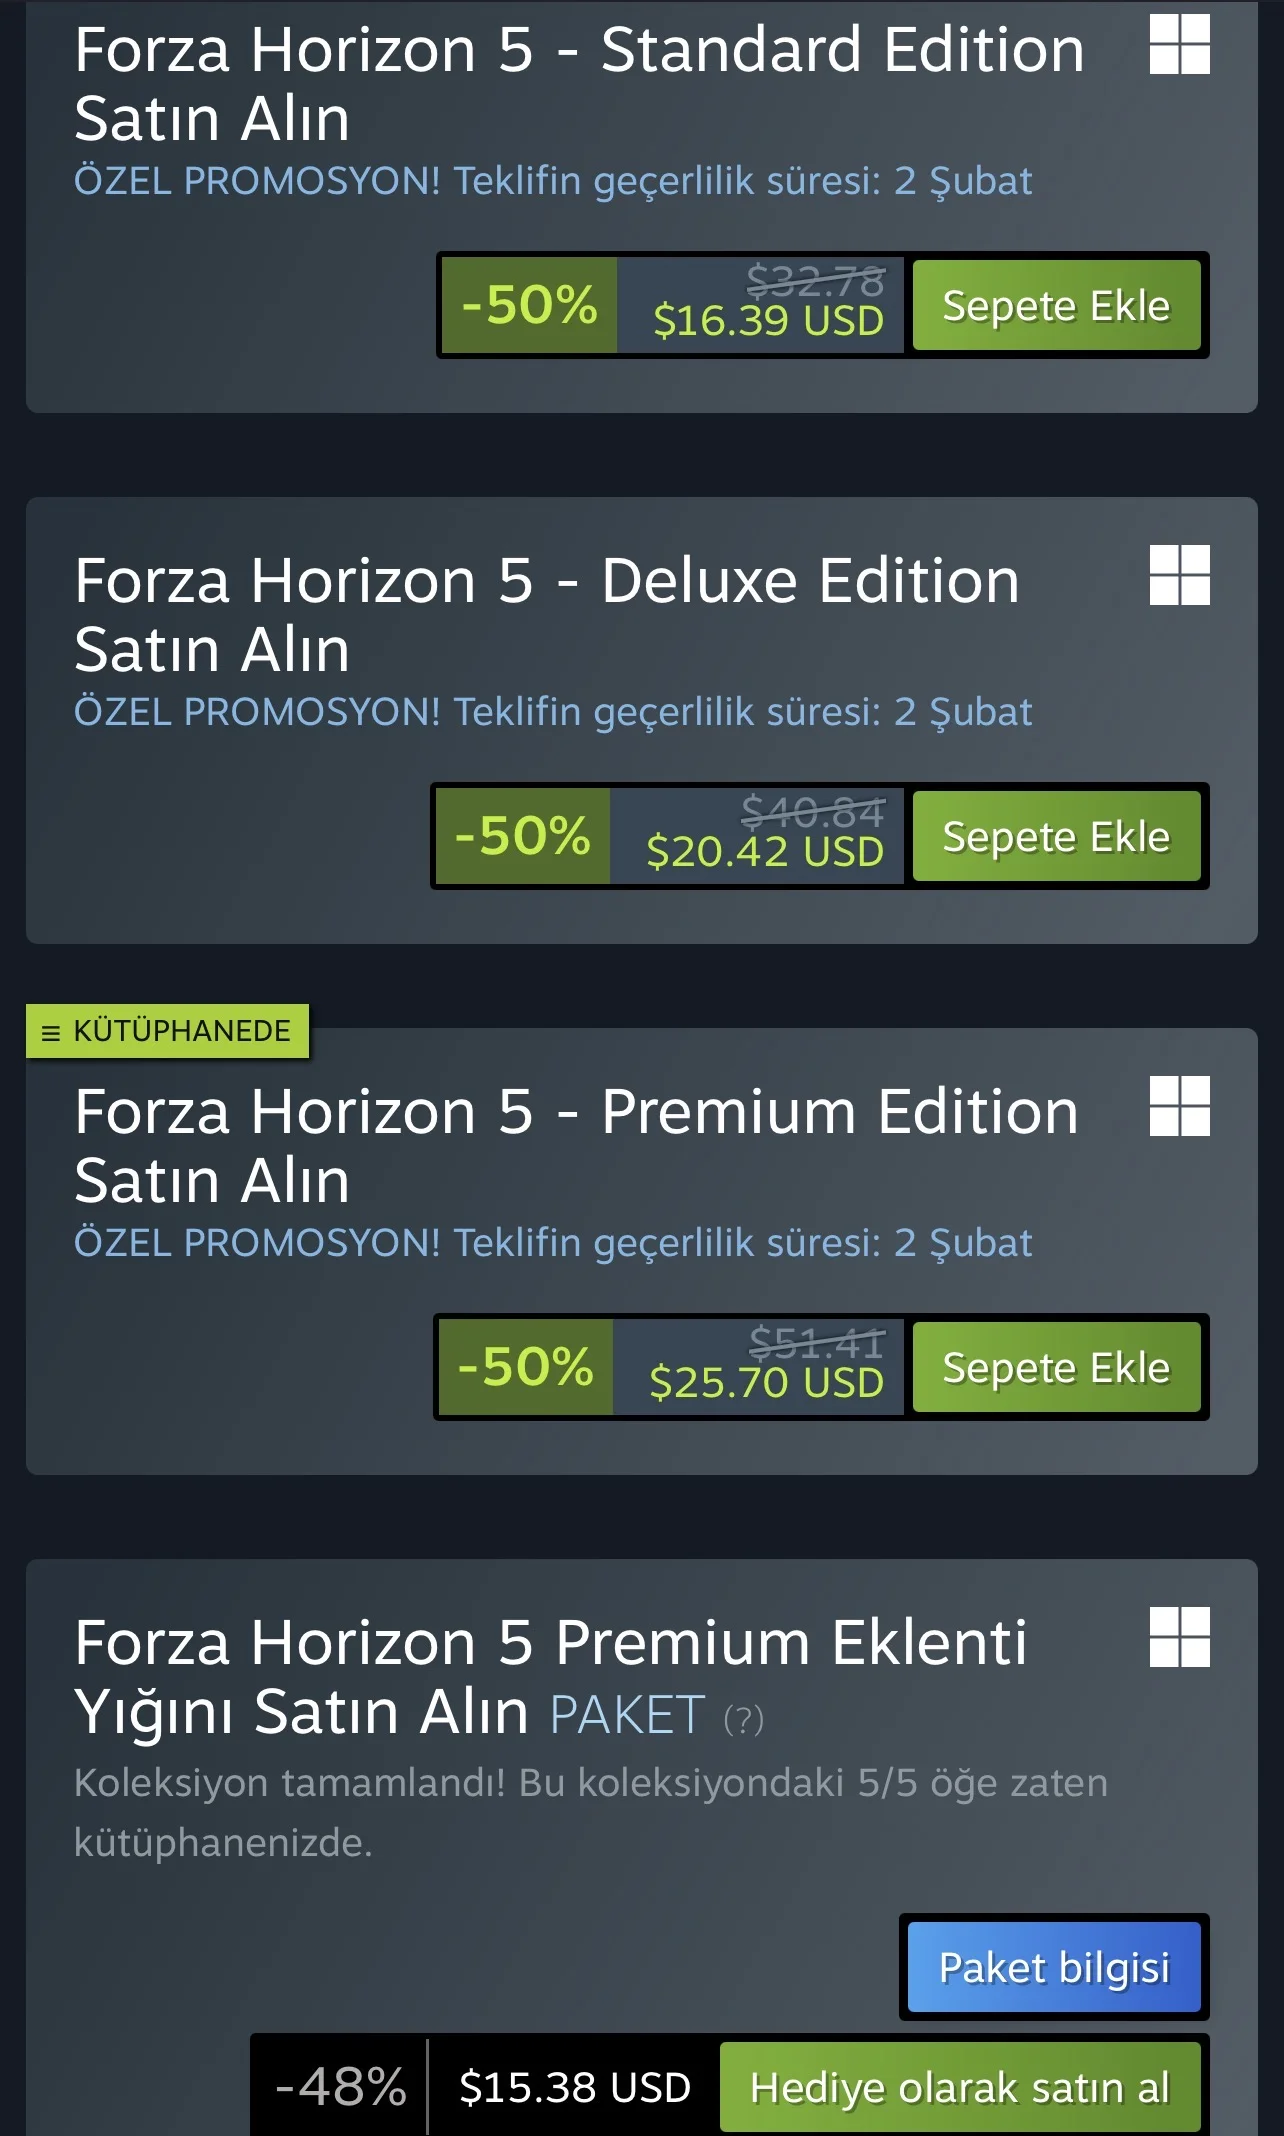Click the $16.39 USD discounted price
Screen dimensions: 1284x2136
(768, 321)
